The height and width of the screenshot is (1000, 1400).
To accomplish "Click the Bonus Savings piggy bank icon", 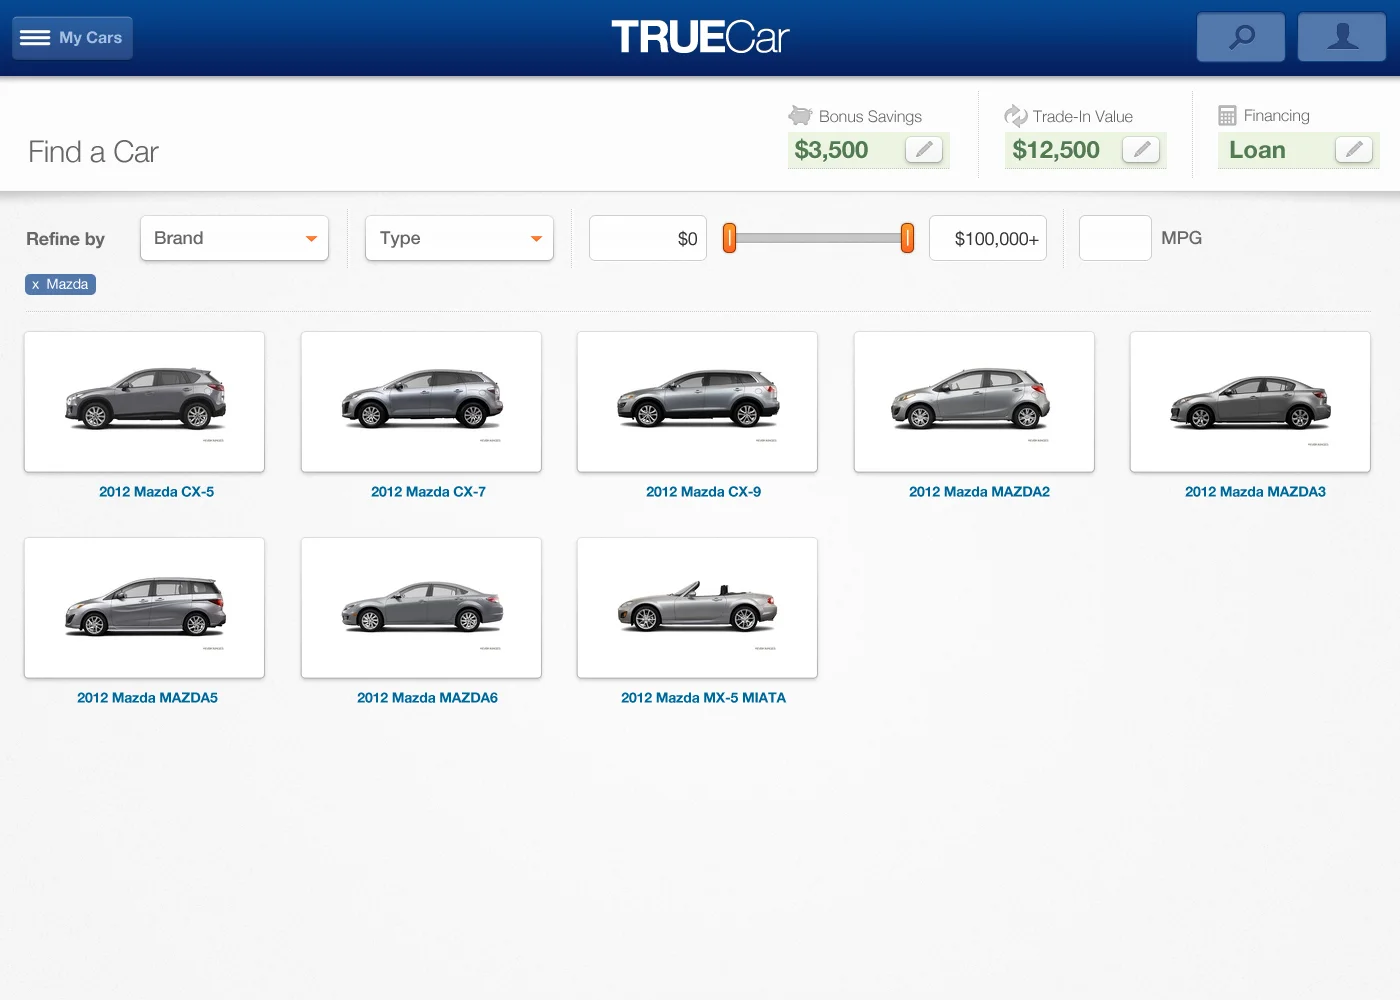I will click(x=800, y=116).
